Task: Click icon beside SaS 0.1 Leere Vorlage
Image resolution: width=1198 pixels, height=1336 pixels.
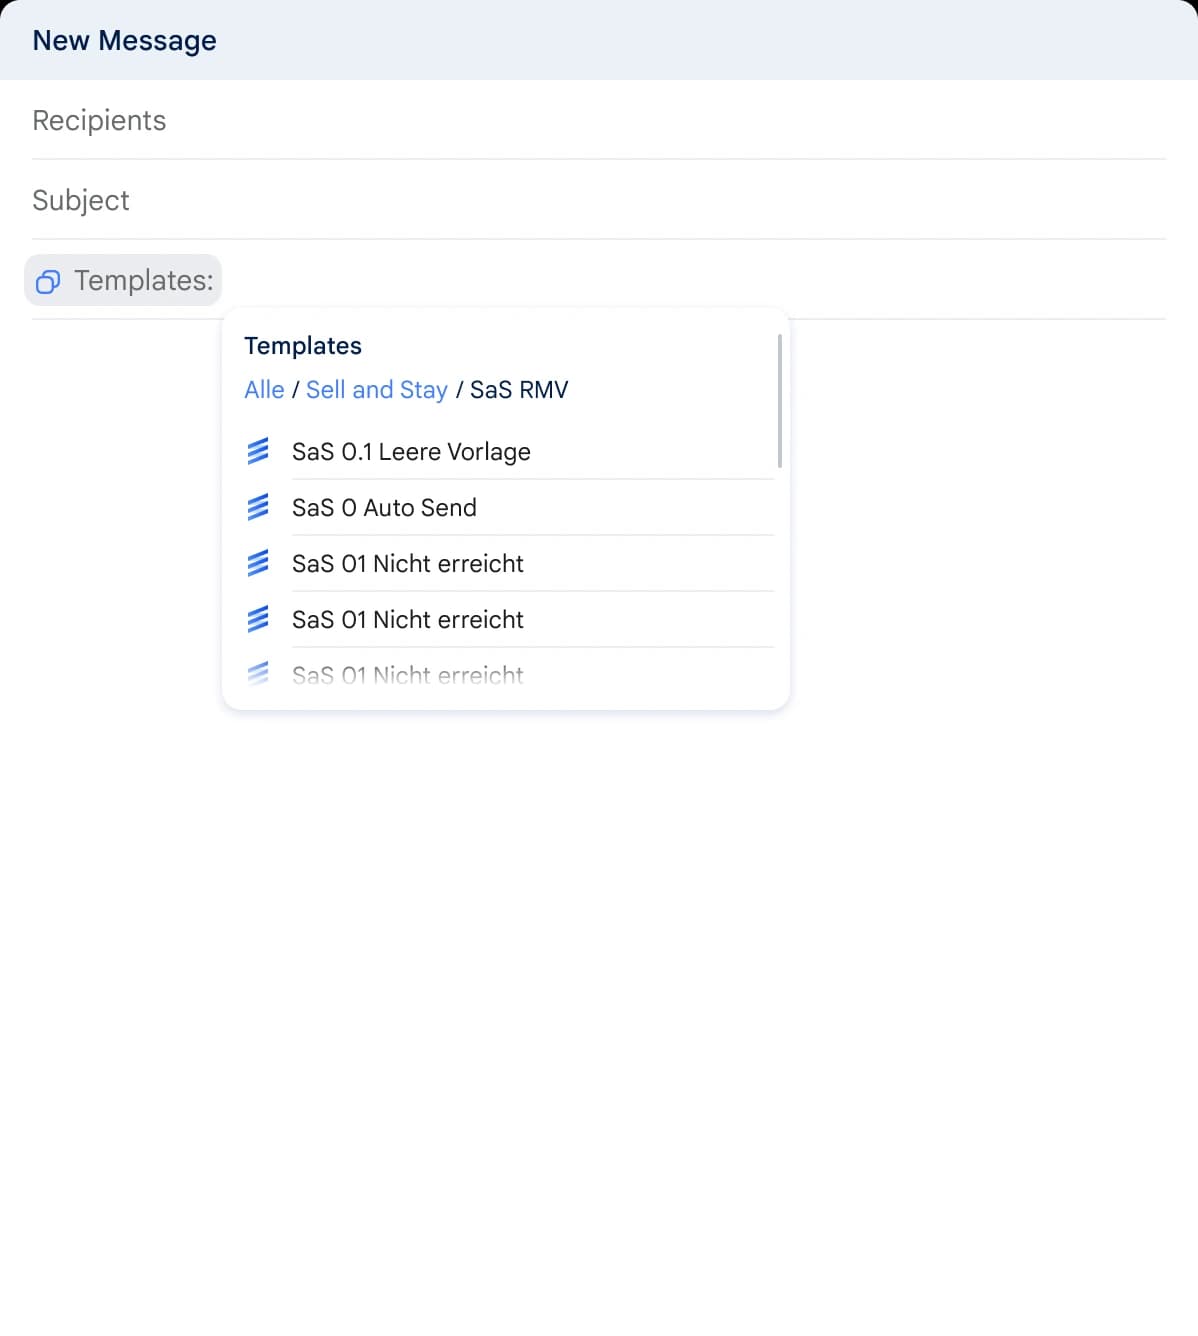Action: click(x=258, y=452)
